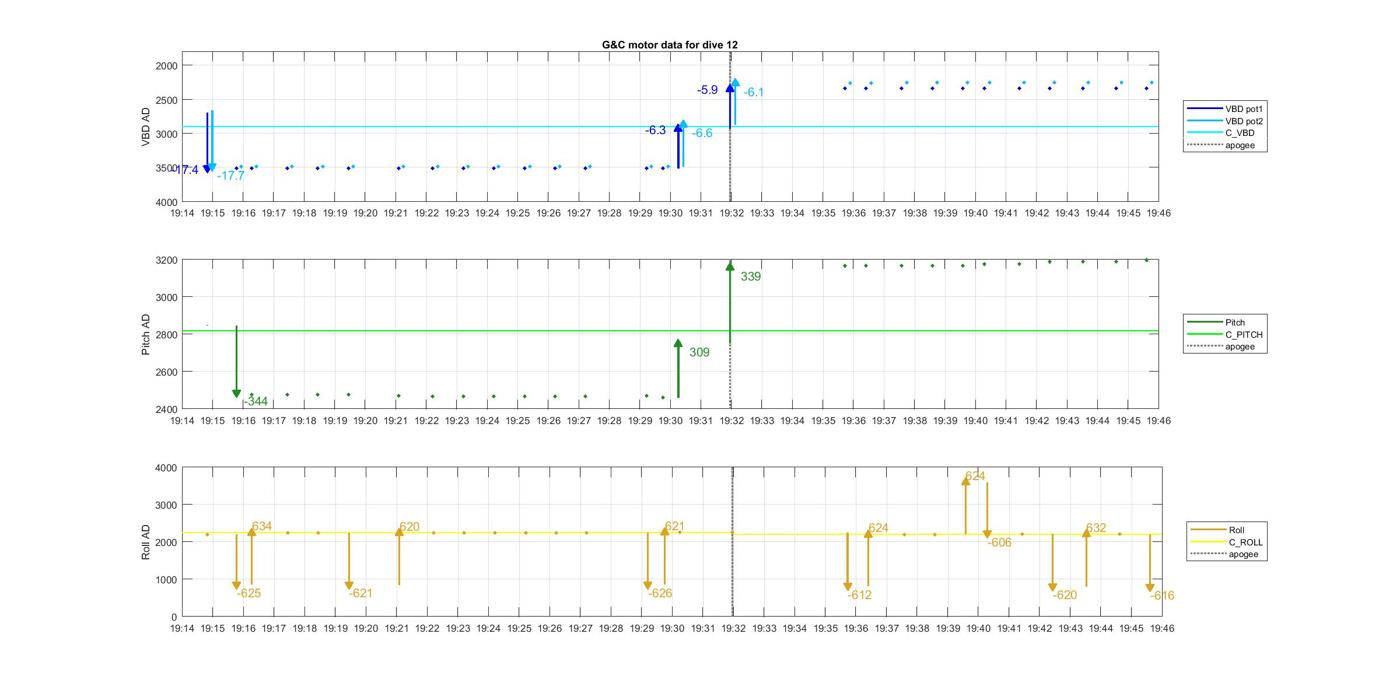This screenshot has width=1400, height=693.
Task: Click the '-6.3' VBD value label
Action: point(656,131)
